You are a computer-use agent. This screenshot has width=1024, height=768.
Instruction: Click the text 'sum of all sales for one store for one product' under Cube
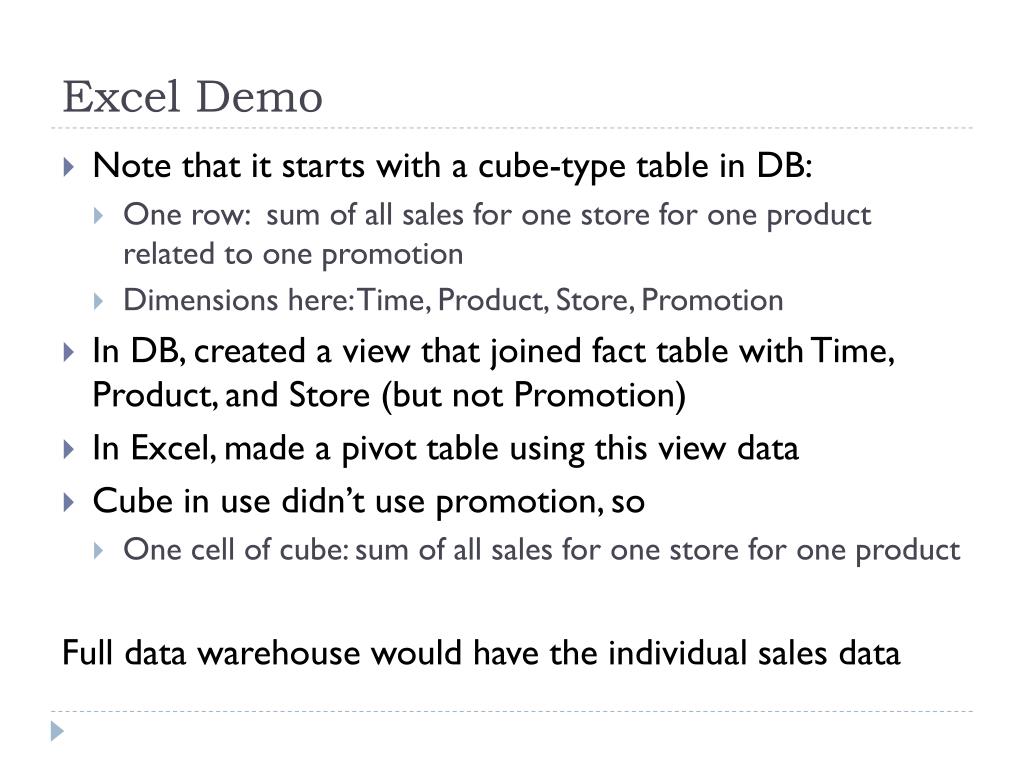(658, 550)
